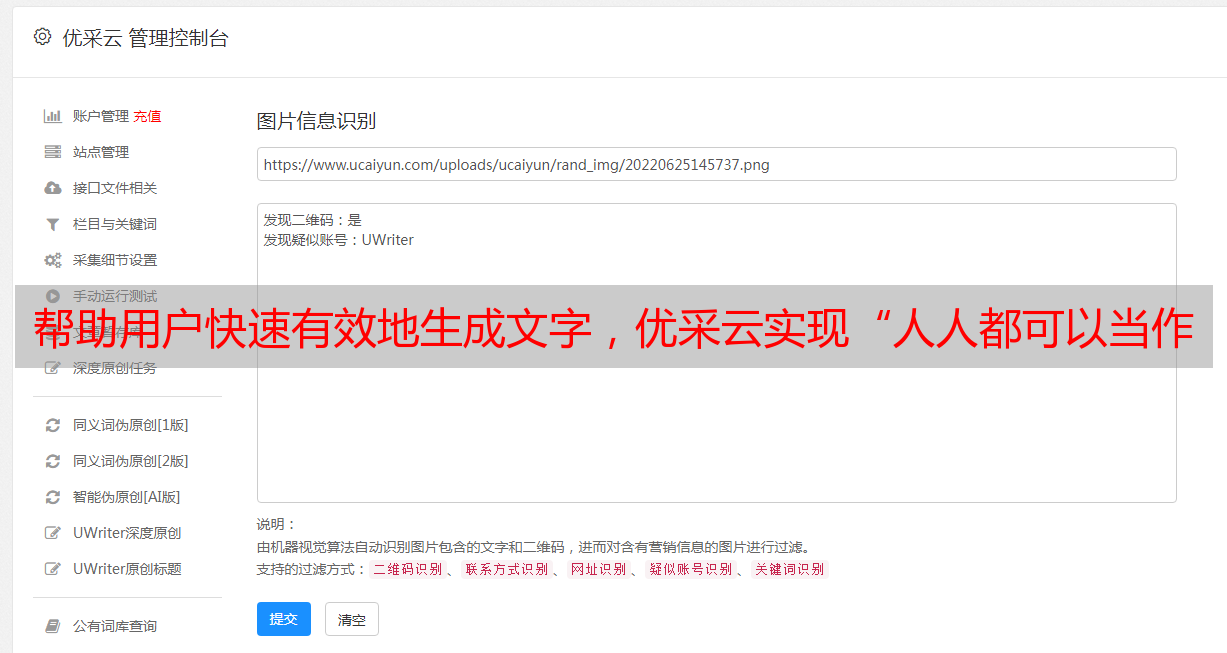Click the image URL input field
This screenshot has height=653, width=1227.
point(716,164)
